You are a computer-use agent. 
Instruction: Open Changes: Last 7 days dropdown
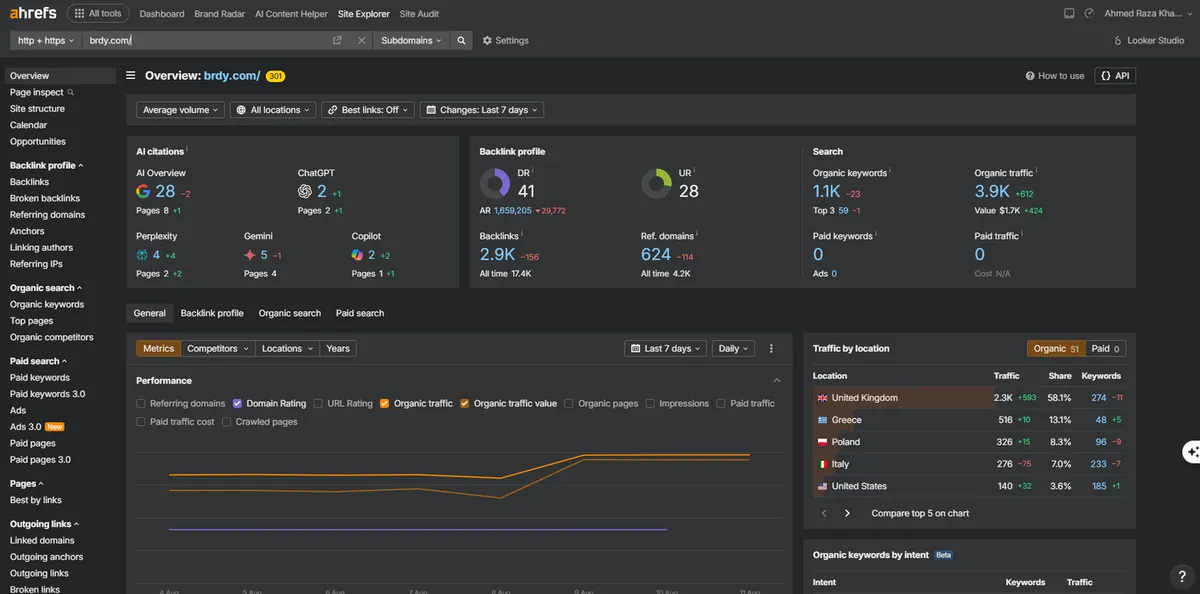pyautogui.click(x=482, y=110)
